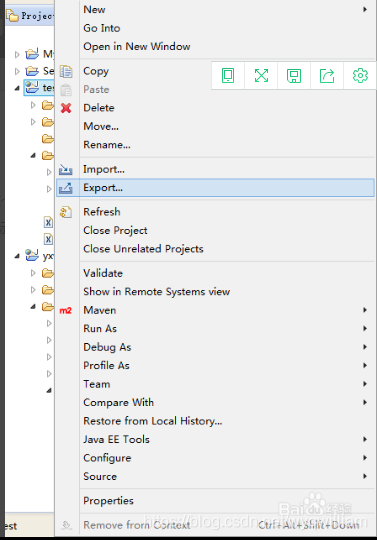The image size is (377, 540).
Task: Open the New submenu arrow
Action: tap(365, 9)
